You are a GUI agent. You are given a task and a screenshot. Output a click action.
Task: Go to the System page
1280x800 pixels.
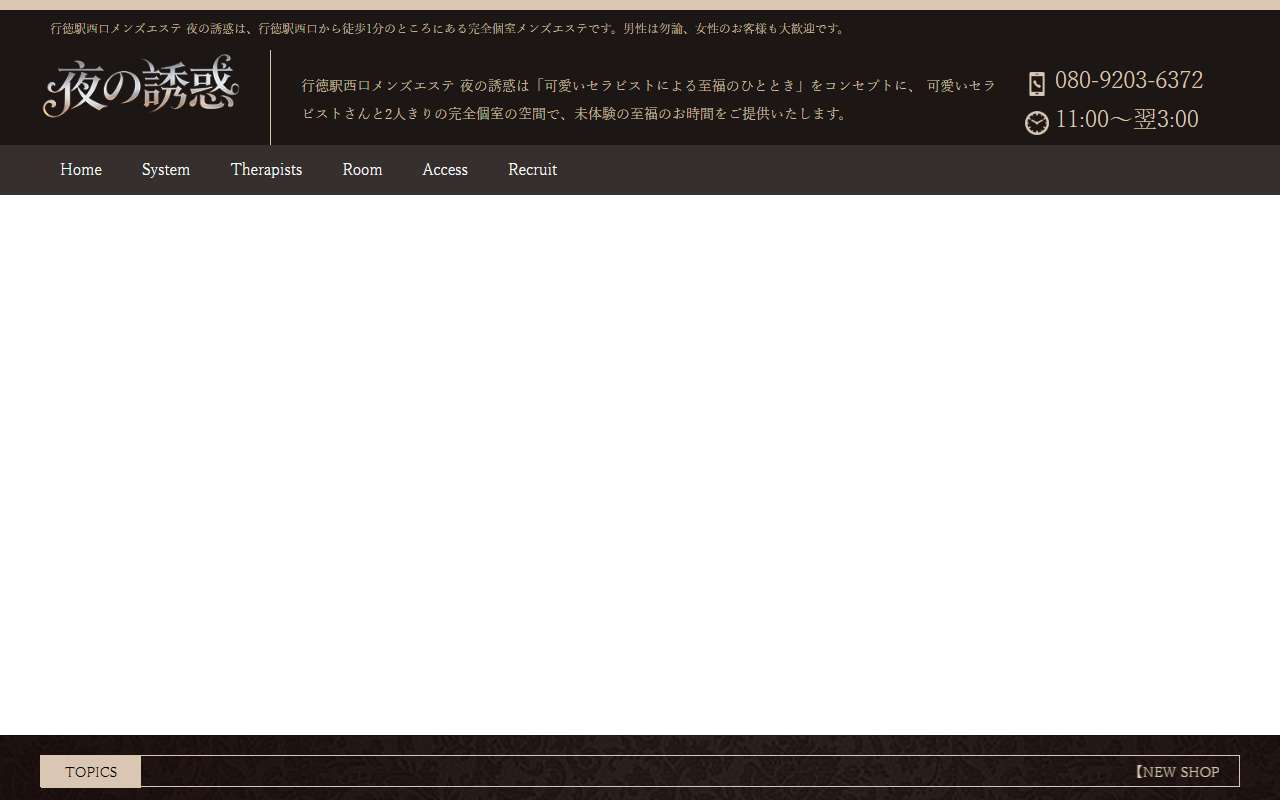click(166, 170)
